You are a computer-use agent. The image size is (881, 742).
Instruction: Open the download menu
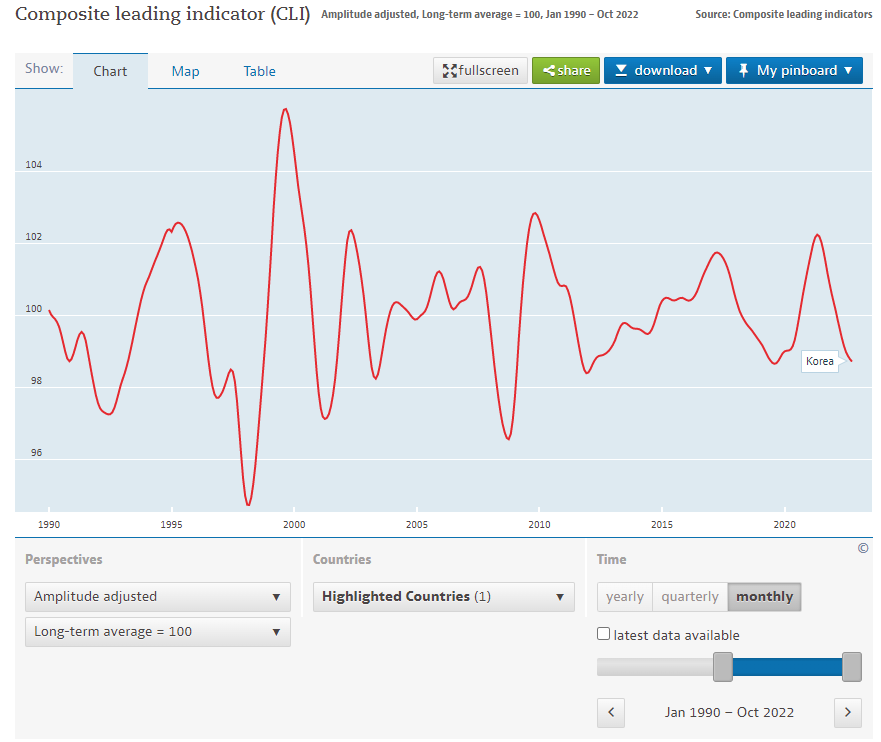point(662,70)
